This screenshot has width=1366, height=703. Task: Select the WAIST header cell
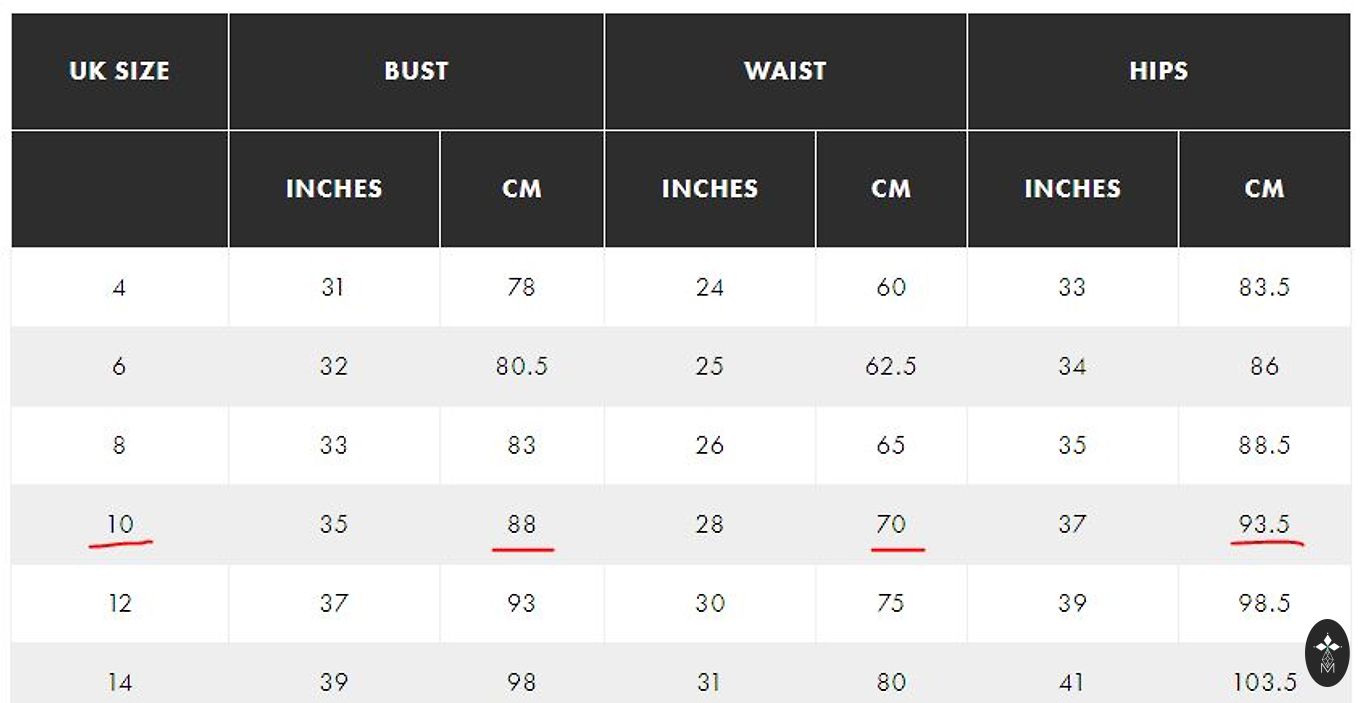(785, 71)
